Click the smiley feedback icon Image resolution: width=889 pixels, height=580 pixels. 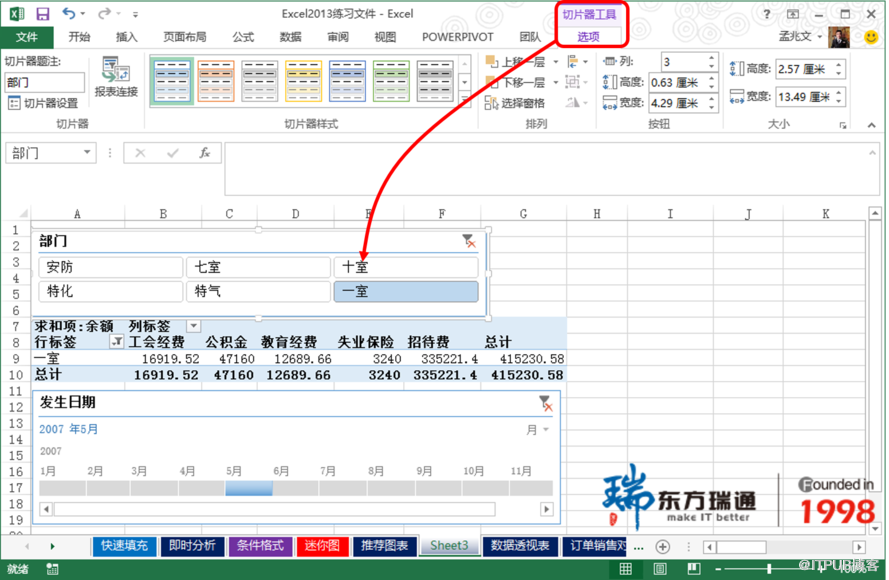871,37
